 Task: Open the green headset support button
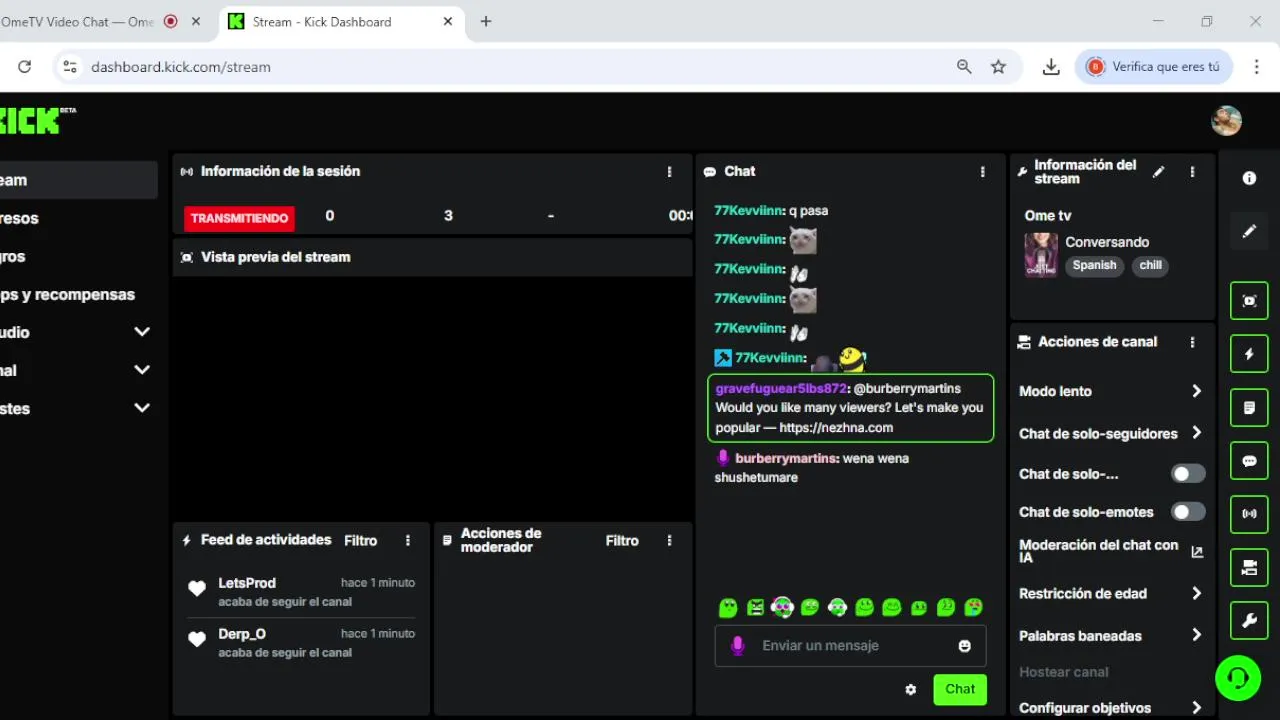1238,678
